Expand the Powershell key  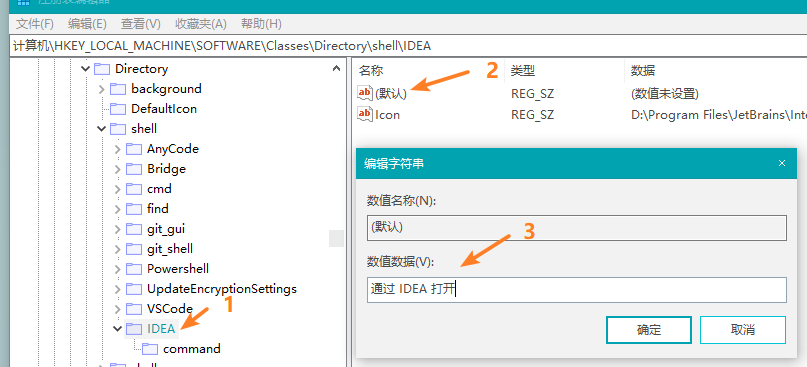click(117, 269)
